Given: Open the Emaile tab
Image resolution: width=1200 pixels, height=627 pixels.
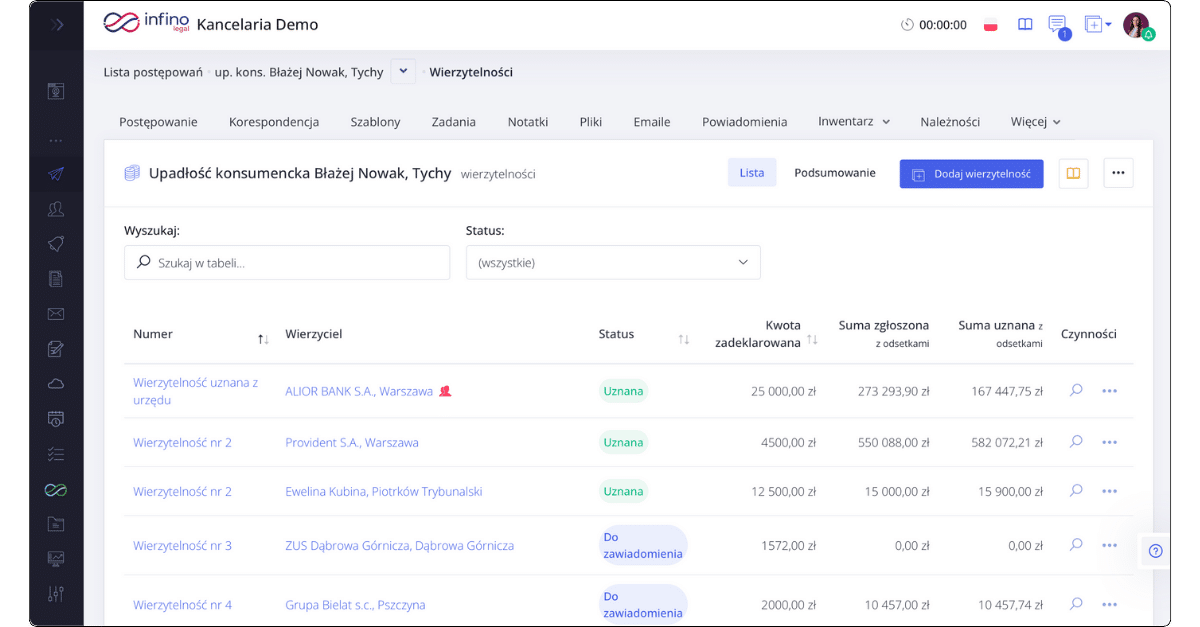Looking at the screenshot, I should point(652,122).
